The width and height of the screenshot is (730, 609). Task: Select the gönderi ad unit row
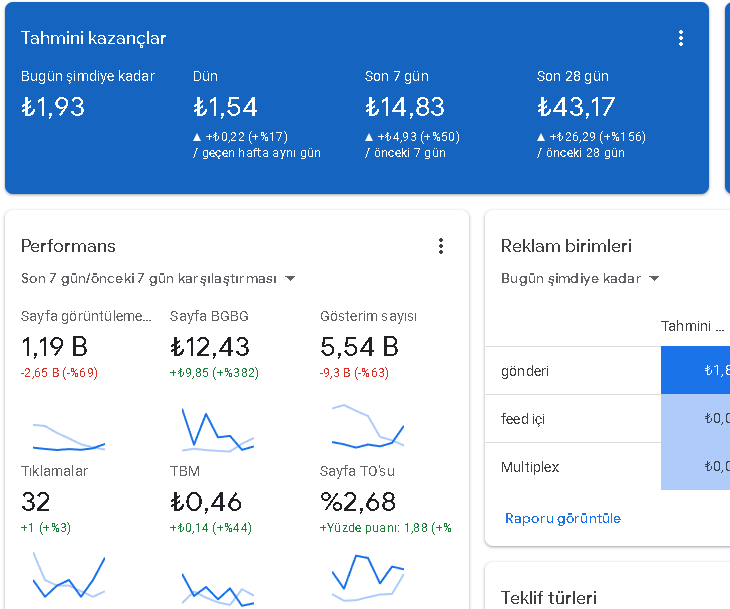[607, 371]
